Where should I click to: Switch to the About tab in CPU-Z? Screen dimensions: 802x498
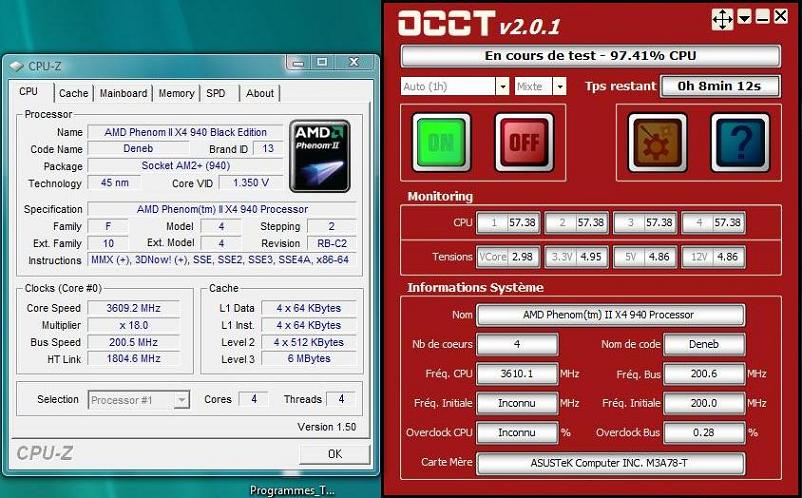259,93
